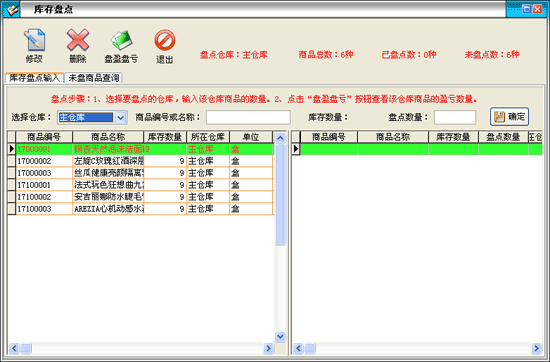Click left table 所在仓库 column header
The height and width of the screenshot is (362, 550).
(208, 137)
